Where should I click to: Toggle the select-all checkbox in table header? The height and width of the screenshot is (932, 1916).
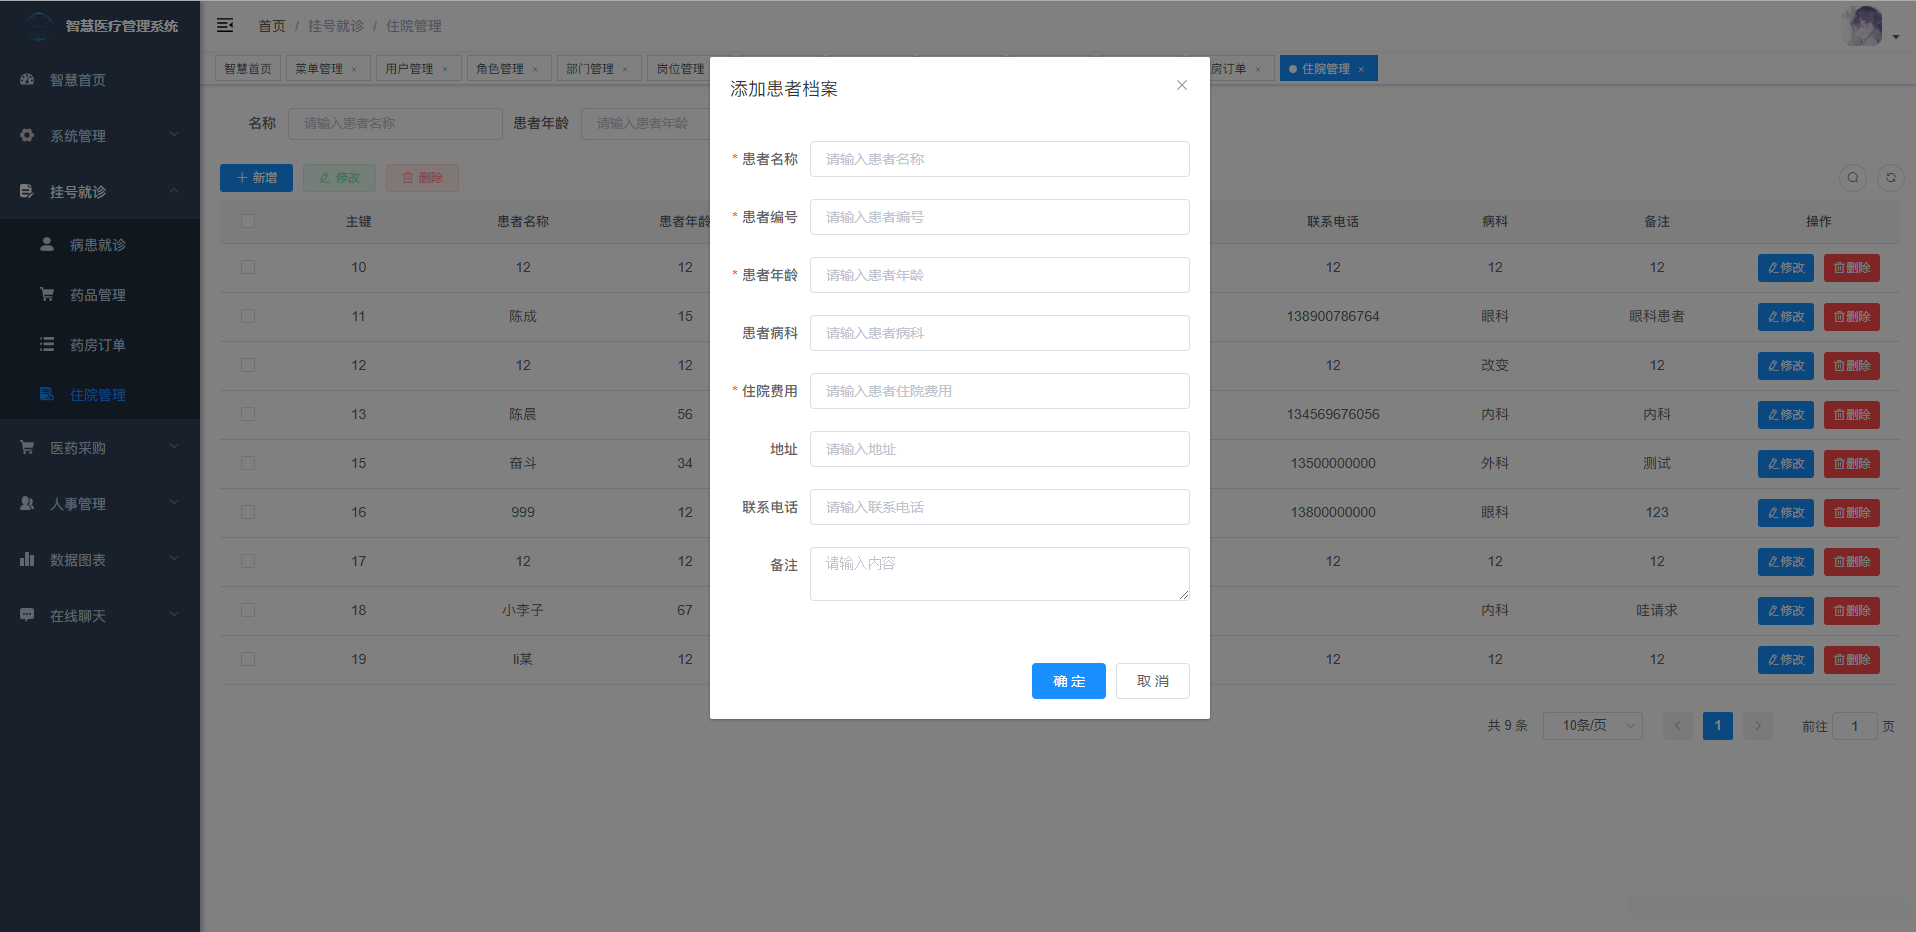247,221
